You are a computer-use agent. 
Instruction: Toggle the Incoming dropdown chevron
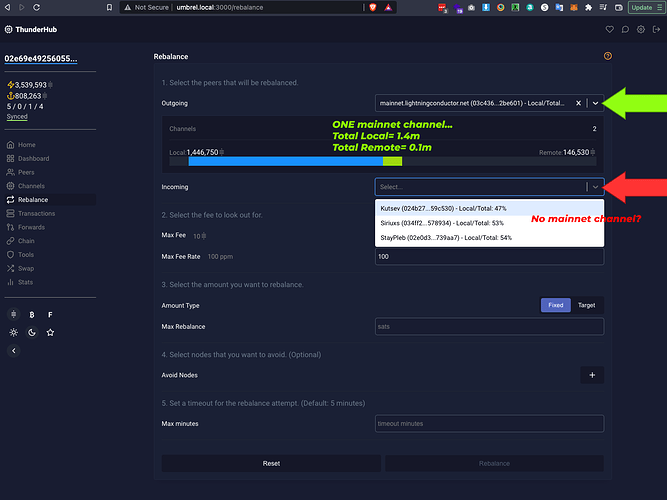coord(596,187)
